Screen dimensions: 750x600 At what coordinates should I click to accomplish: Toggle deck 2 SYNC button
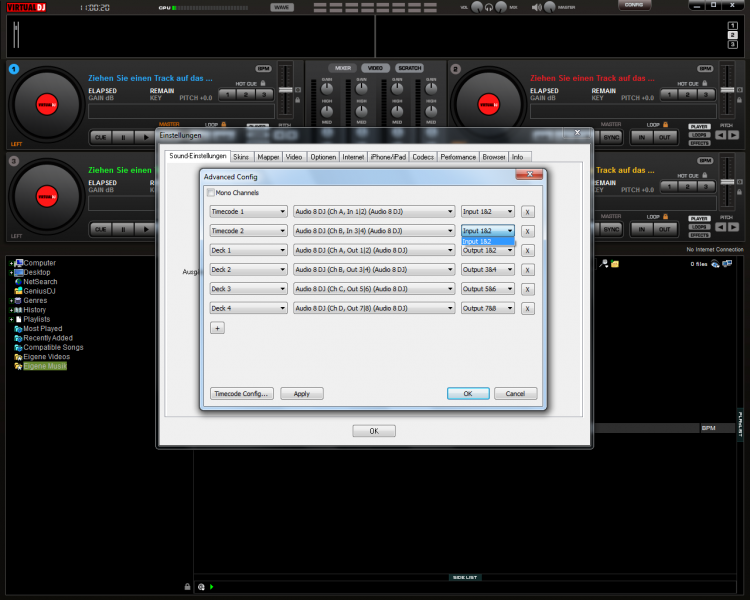[611, 137]
